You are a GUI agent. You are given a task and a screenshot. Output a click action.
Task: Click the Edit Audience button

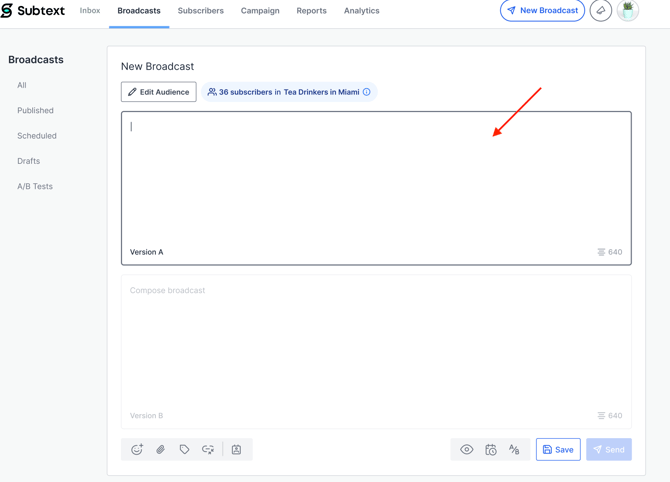click(159, 92)
